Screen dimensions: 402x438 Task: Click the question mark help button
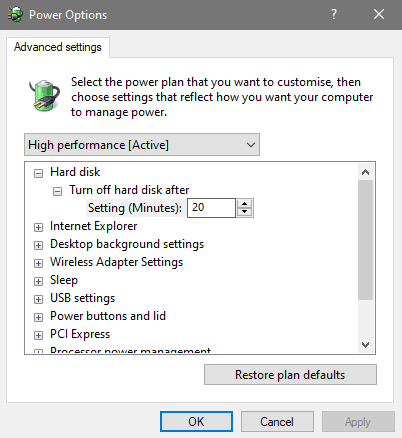click(x=334, y=14)
